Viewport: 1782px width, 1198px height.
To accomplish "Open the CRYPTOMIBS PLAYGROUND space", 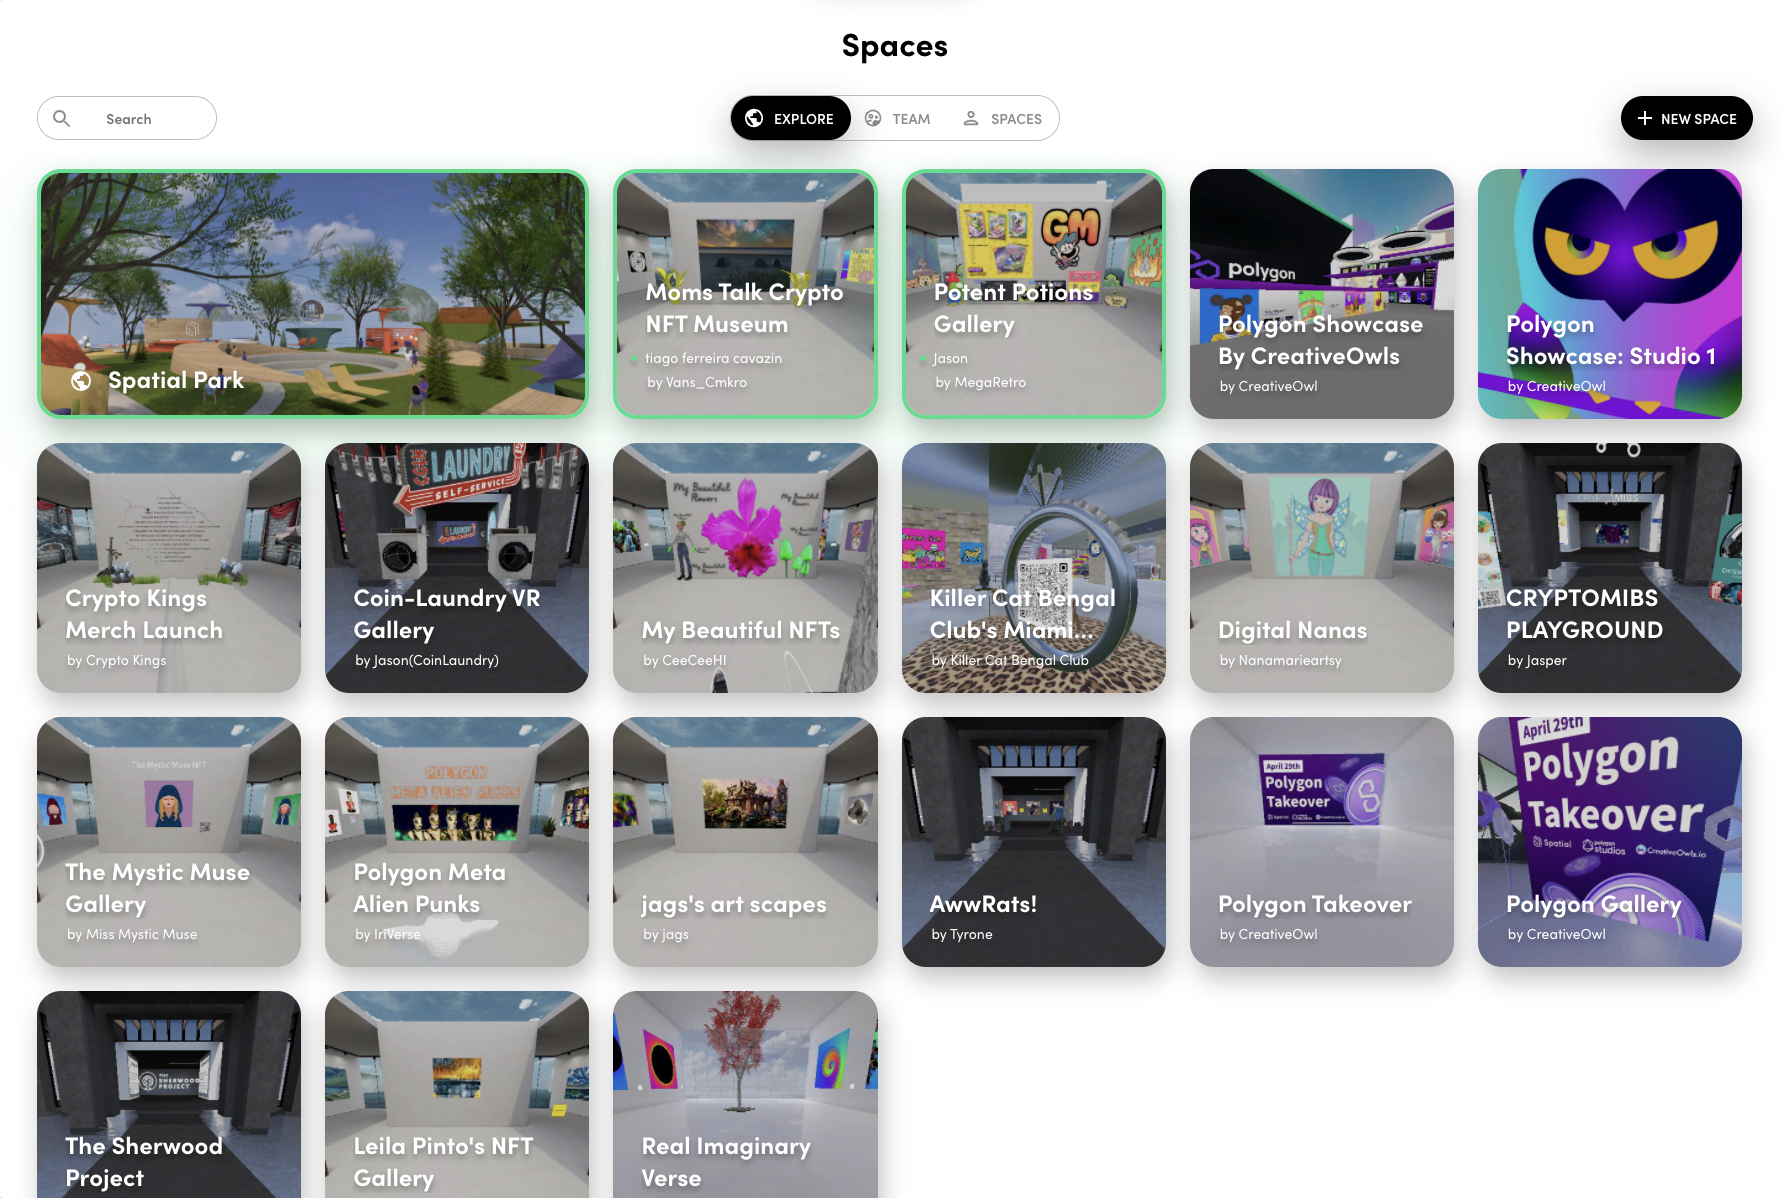I will 1610,568.
